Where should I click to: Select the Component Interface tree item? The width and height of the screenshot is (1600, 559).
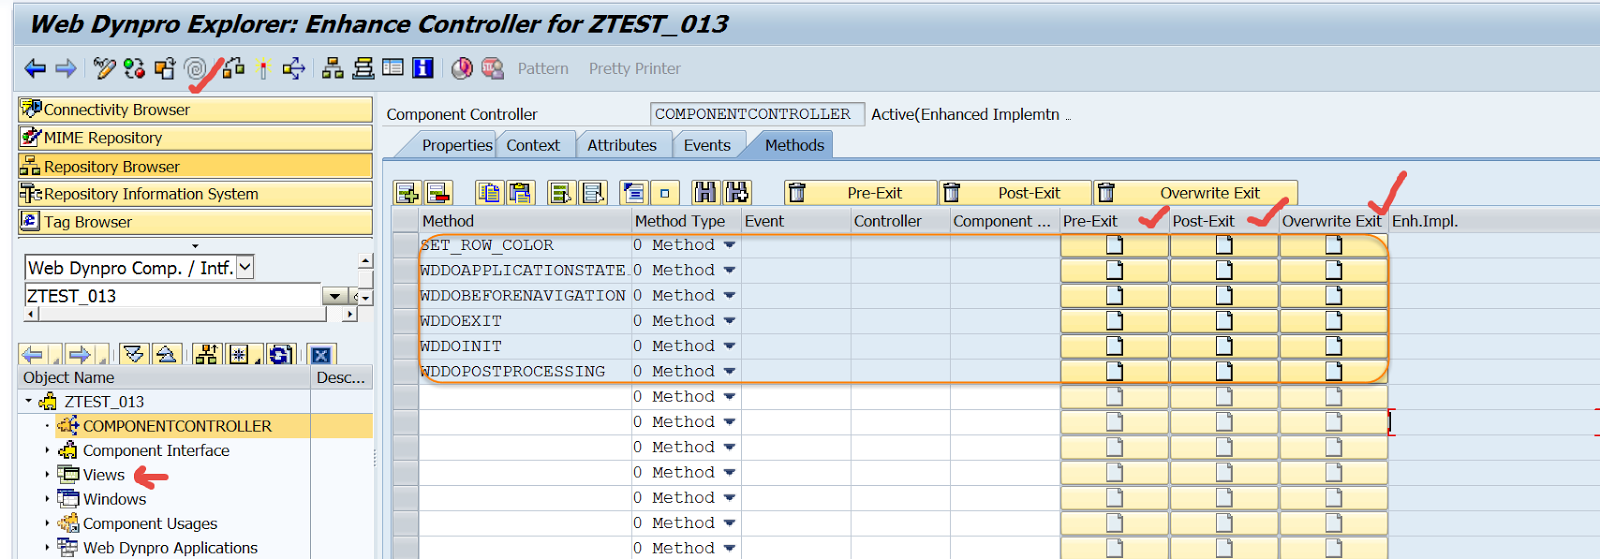[156, 451]
